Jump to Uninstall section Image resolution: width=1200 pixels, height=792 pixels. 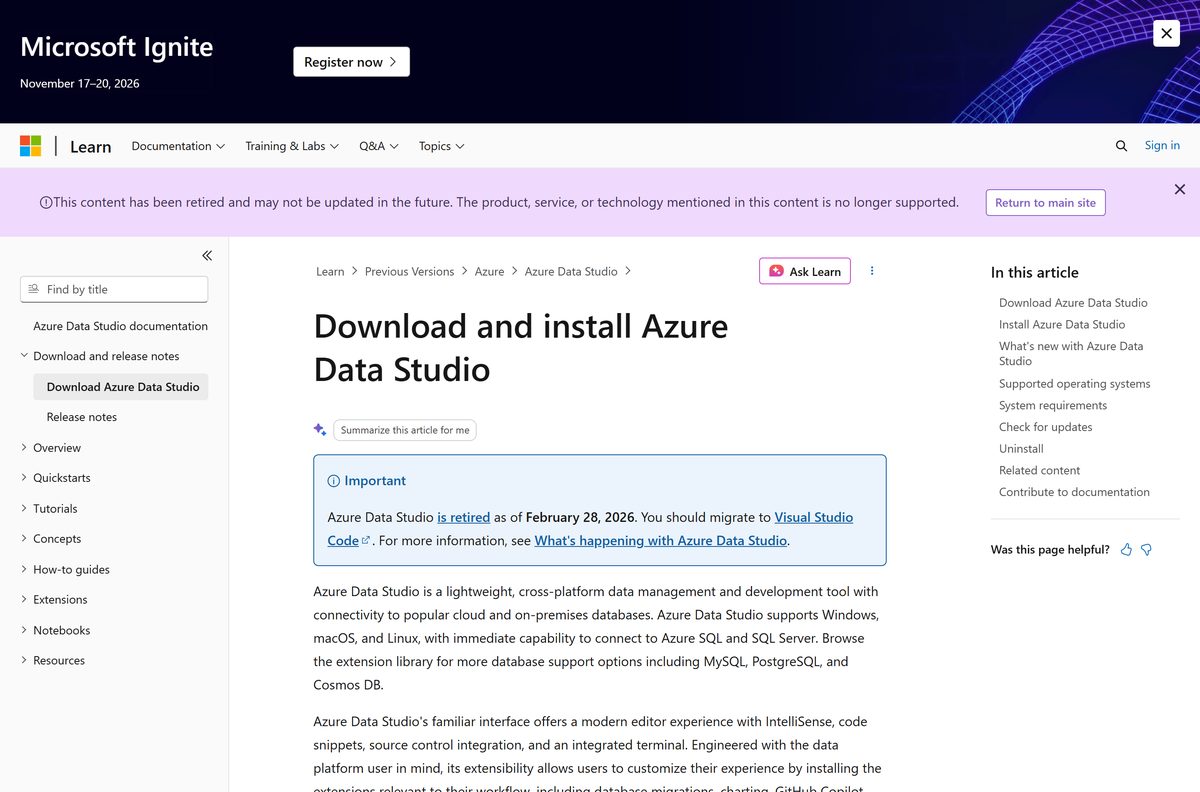click(1021, 449)
